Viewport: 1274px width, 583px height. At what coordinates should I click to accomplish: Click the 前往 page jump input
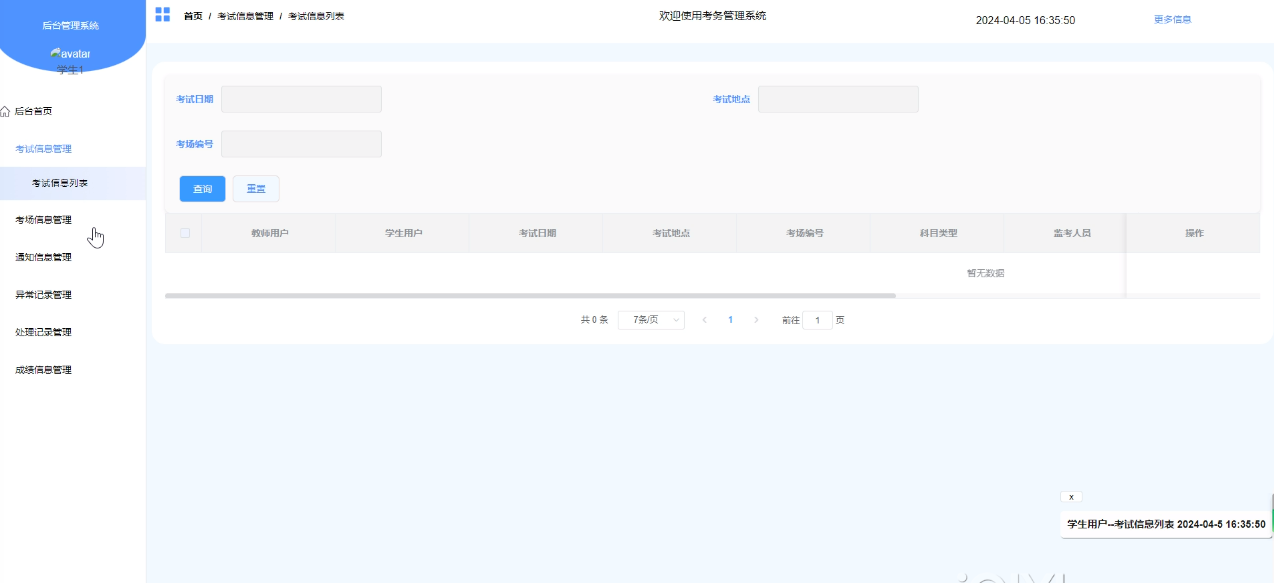pos(817,320)
